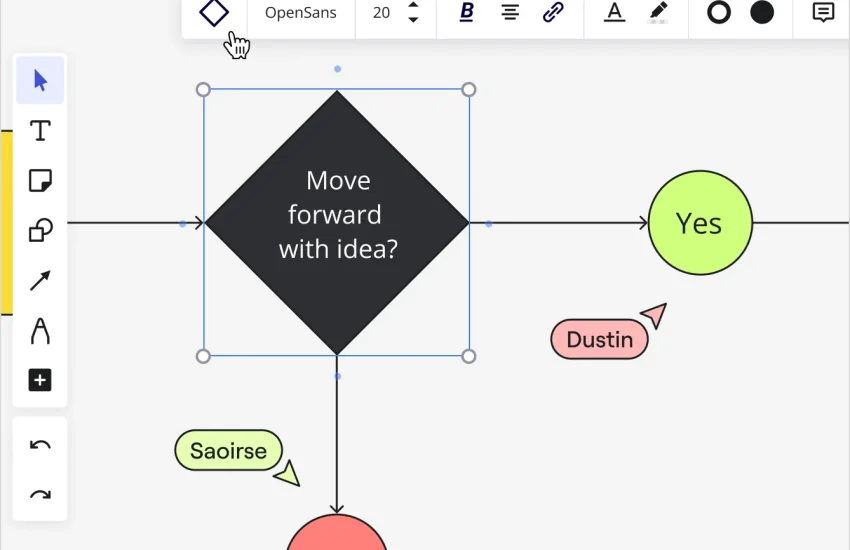Toggle bold text formatting

[x=466, y=13]
